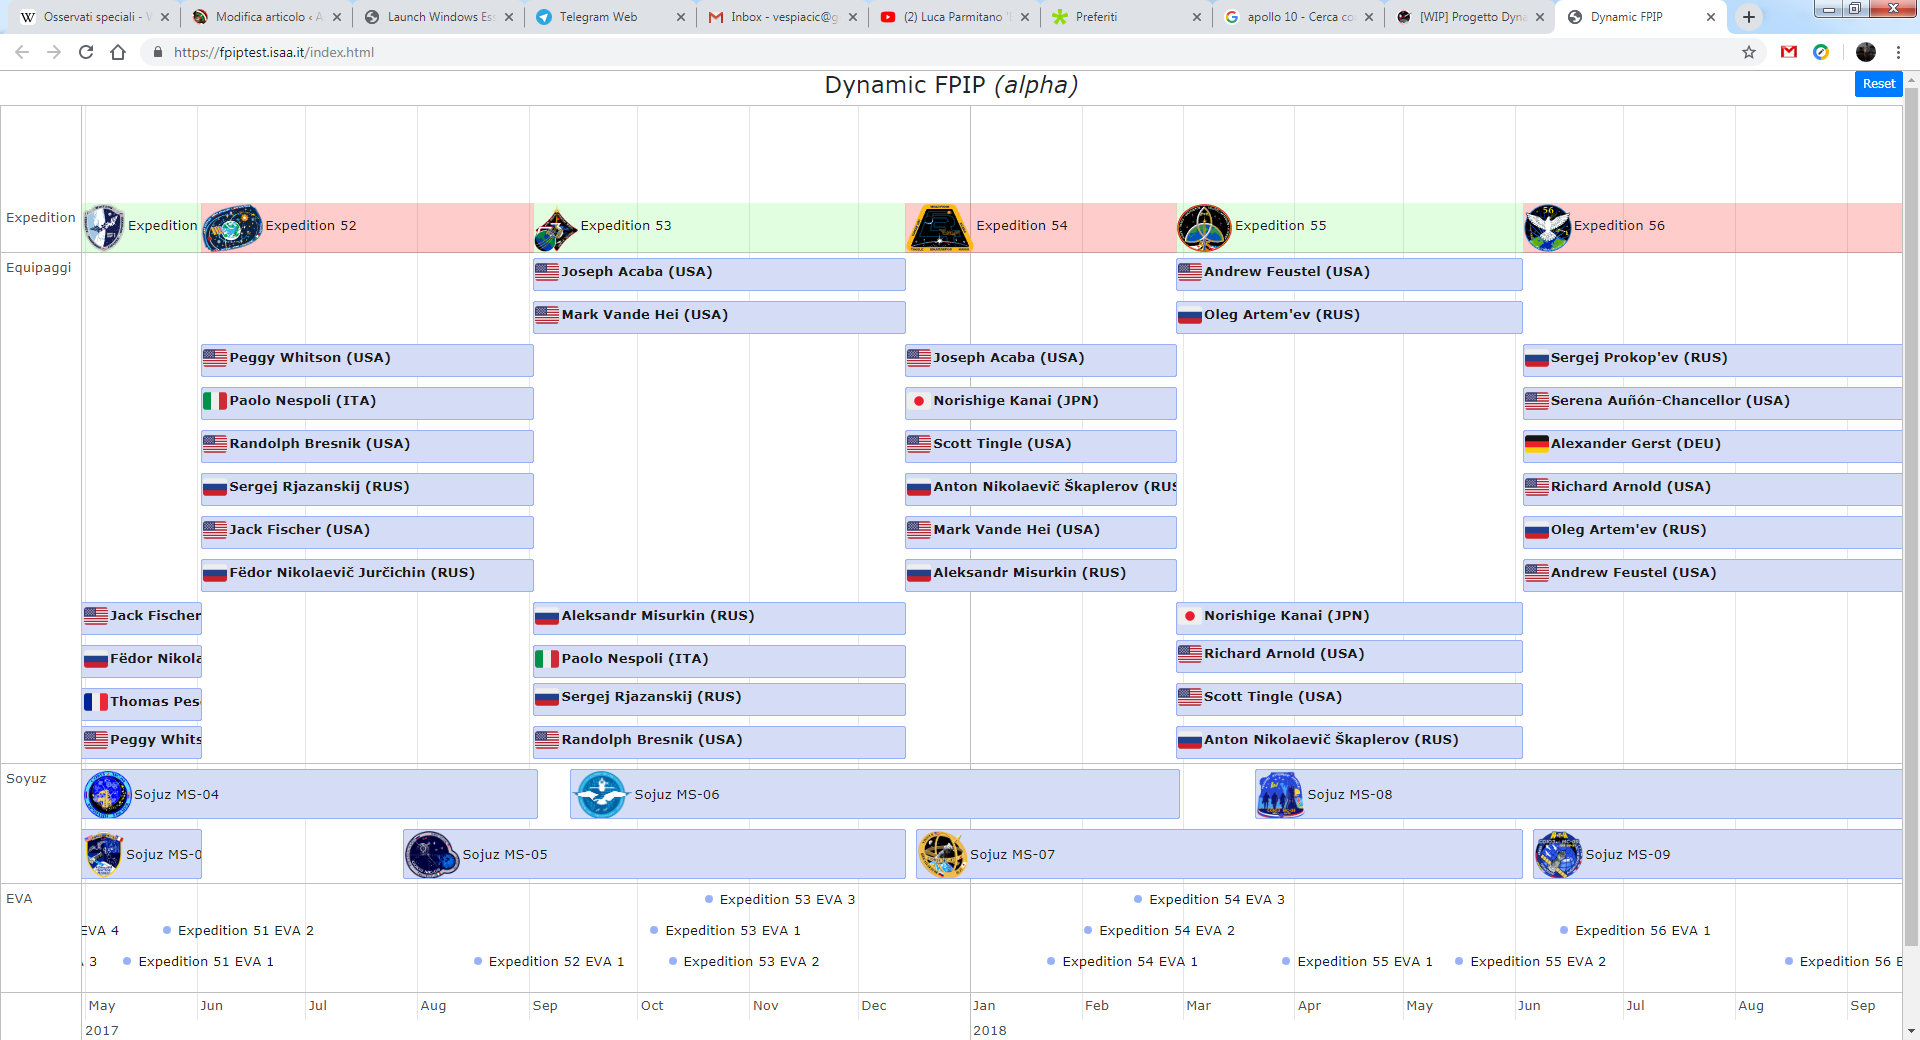This screenshot has height=1040, width=1920.
Task: Click the Sojuz MS-05 patch icon
Action: coord(431,855)
